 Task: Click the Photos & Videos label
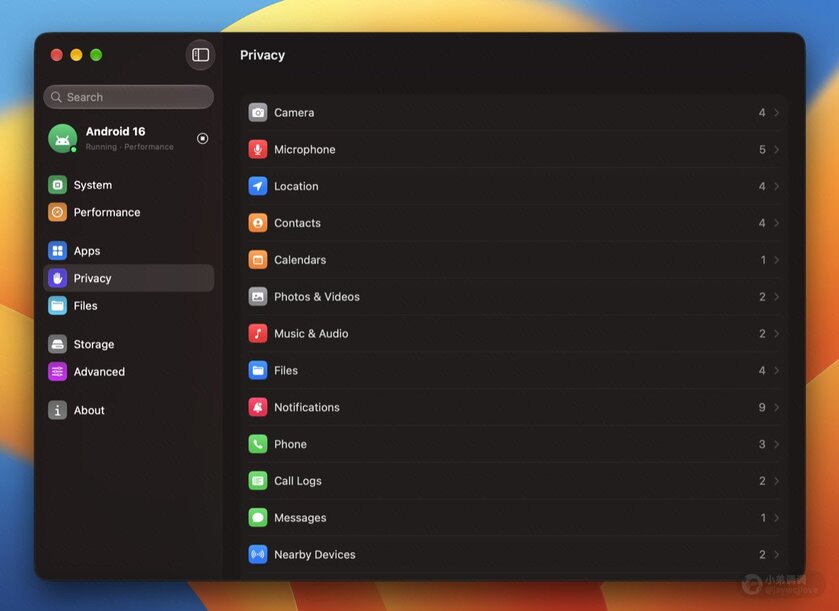coord(317,297)
